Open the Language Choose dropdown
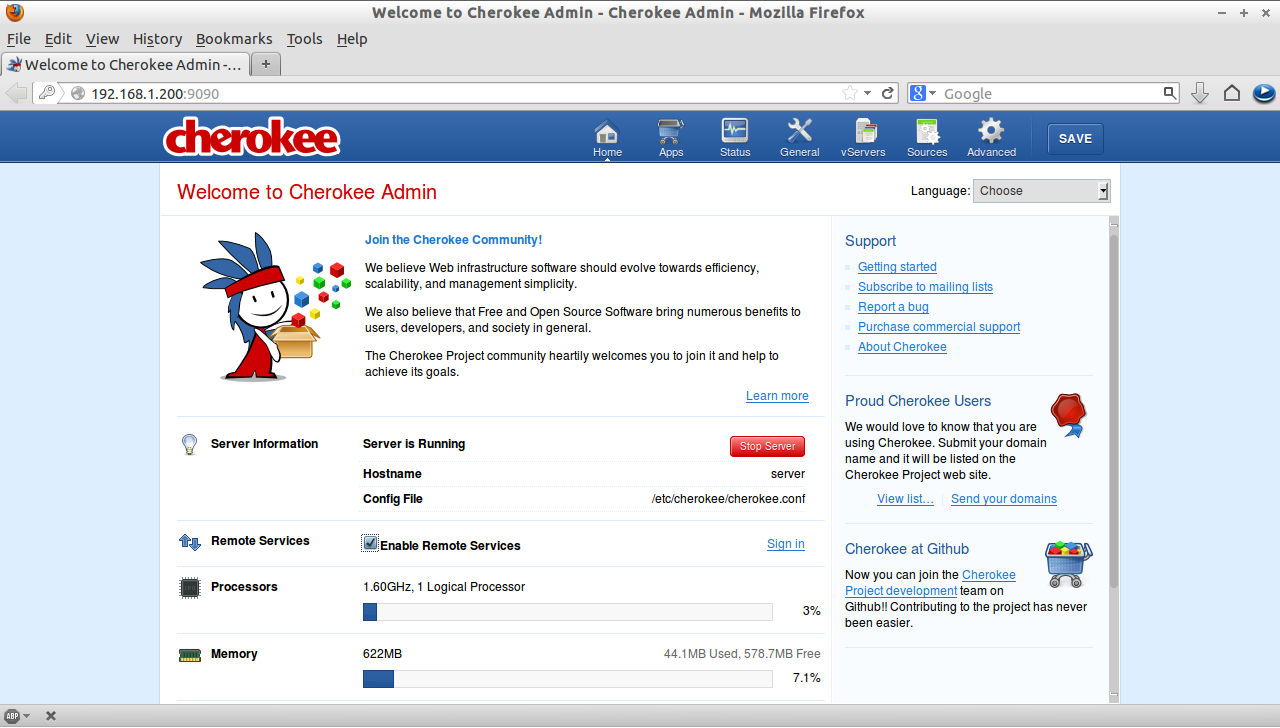 (1041, 191)
